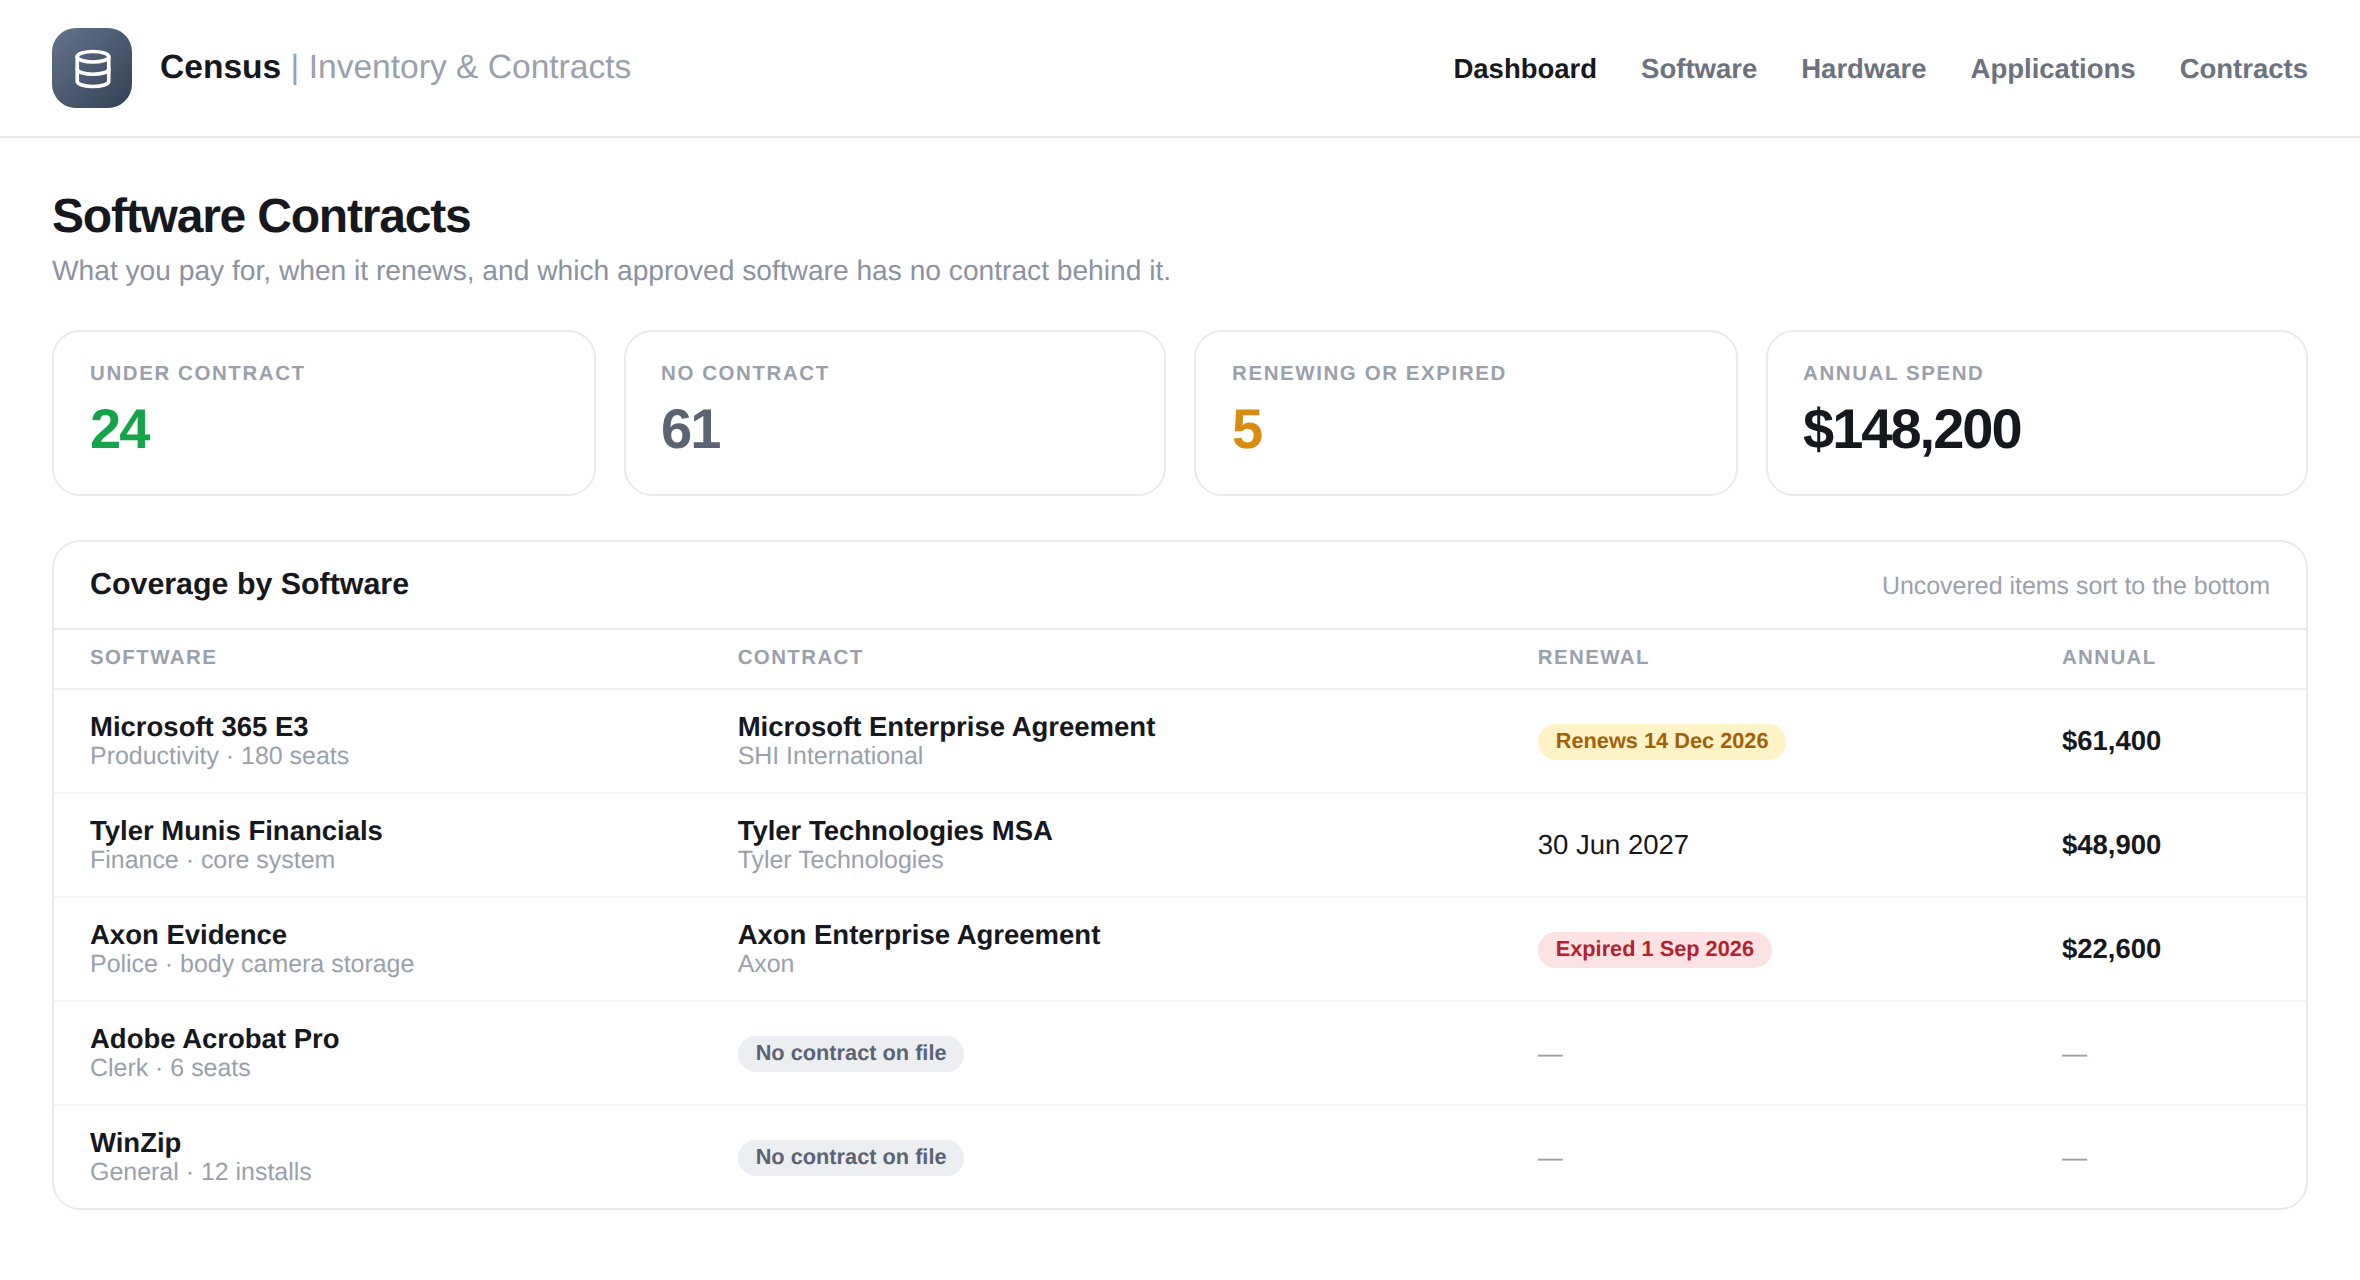Open the Dashboard nav item

[1524, 68]
